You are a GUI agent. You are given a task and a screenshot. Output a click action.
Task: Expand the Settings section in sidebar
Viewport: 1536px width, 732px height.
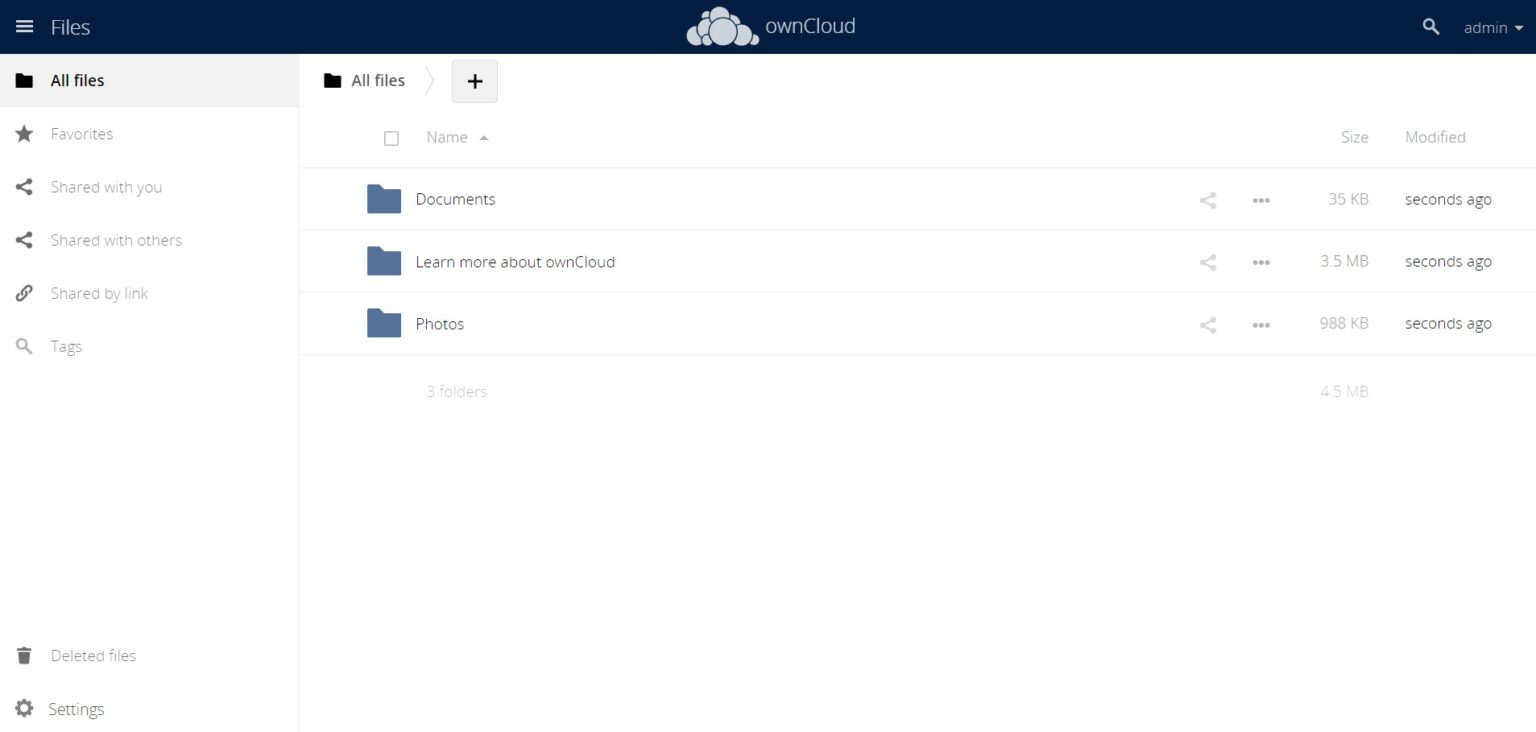pos(76,709)
